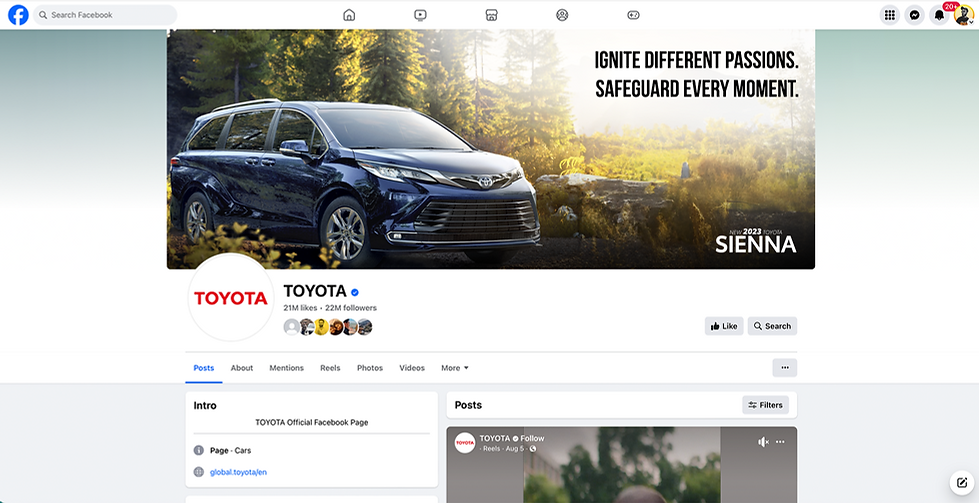This screenshot has width=979, height=503.
Task: Click the Page info icon in Intro
Action: click(199, 450)
